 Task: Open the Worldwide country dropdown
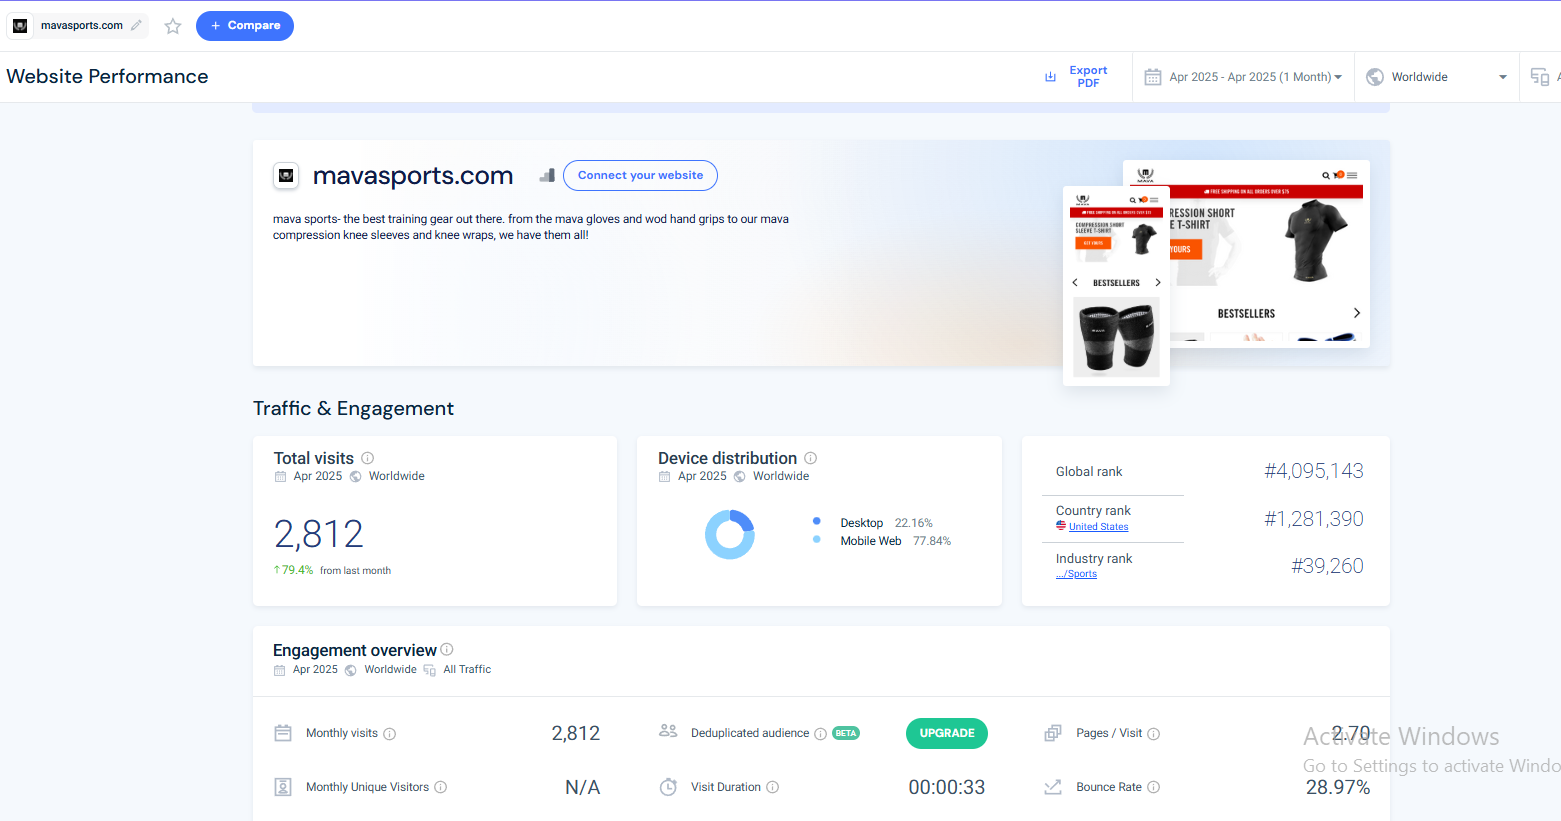pos(1437,77)
